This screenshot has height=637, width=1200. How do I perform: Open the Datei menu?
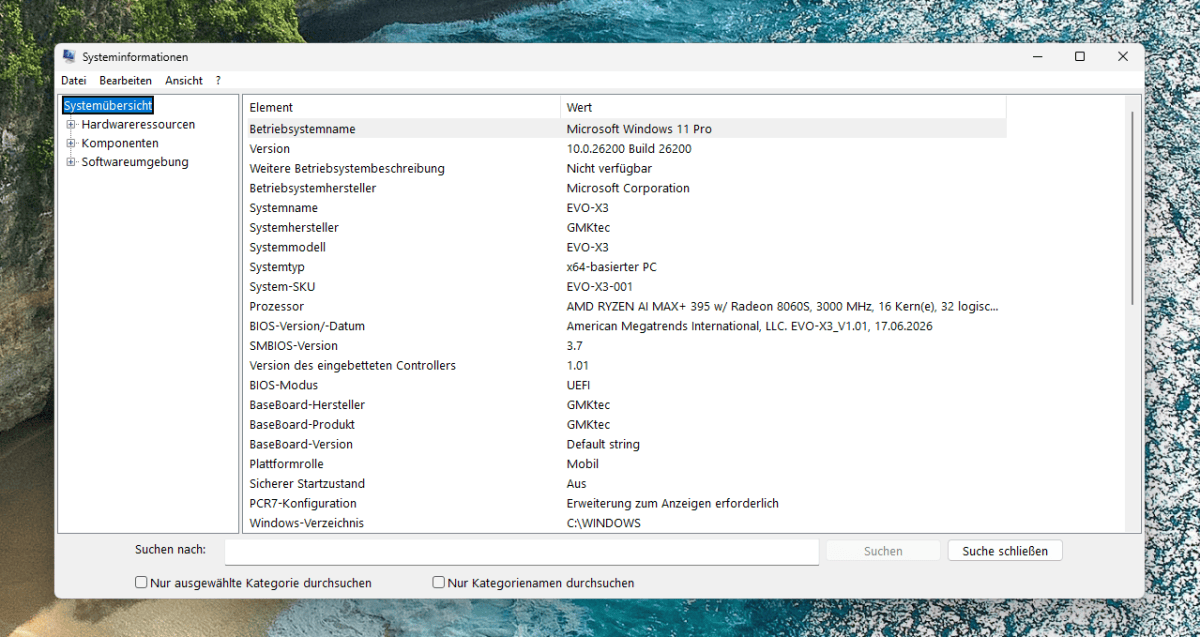(74, 80)
